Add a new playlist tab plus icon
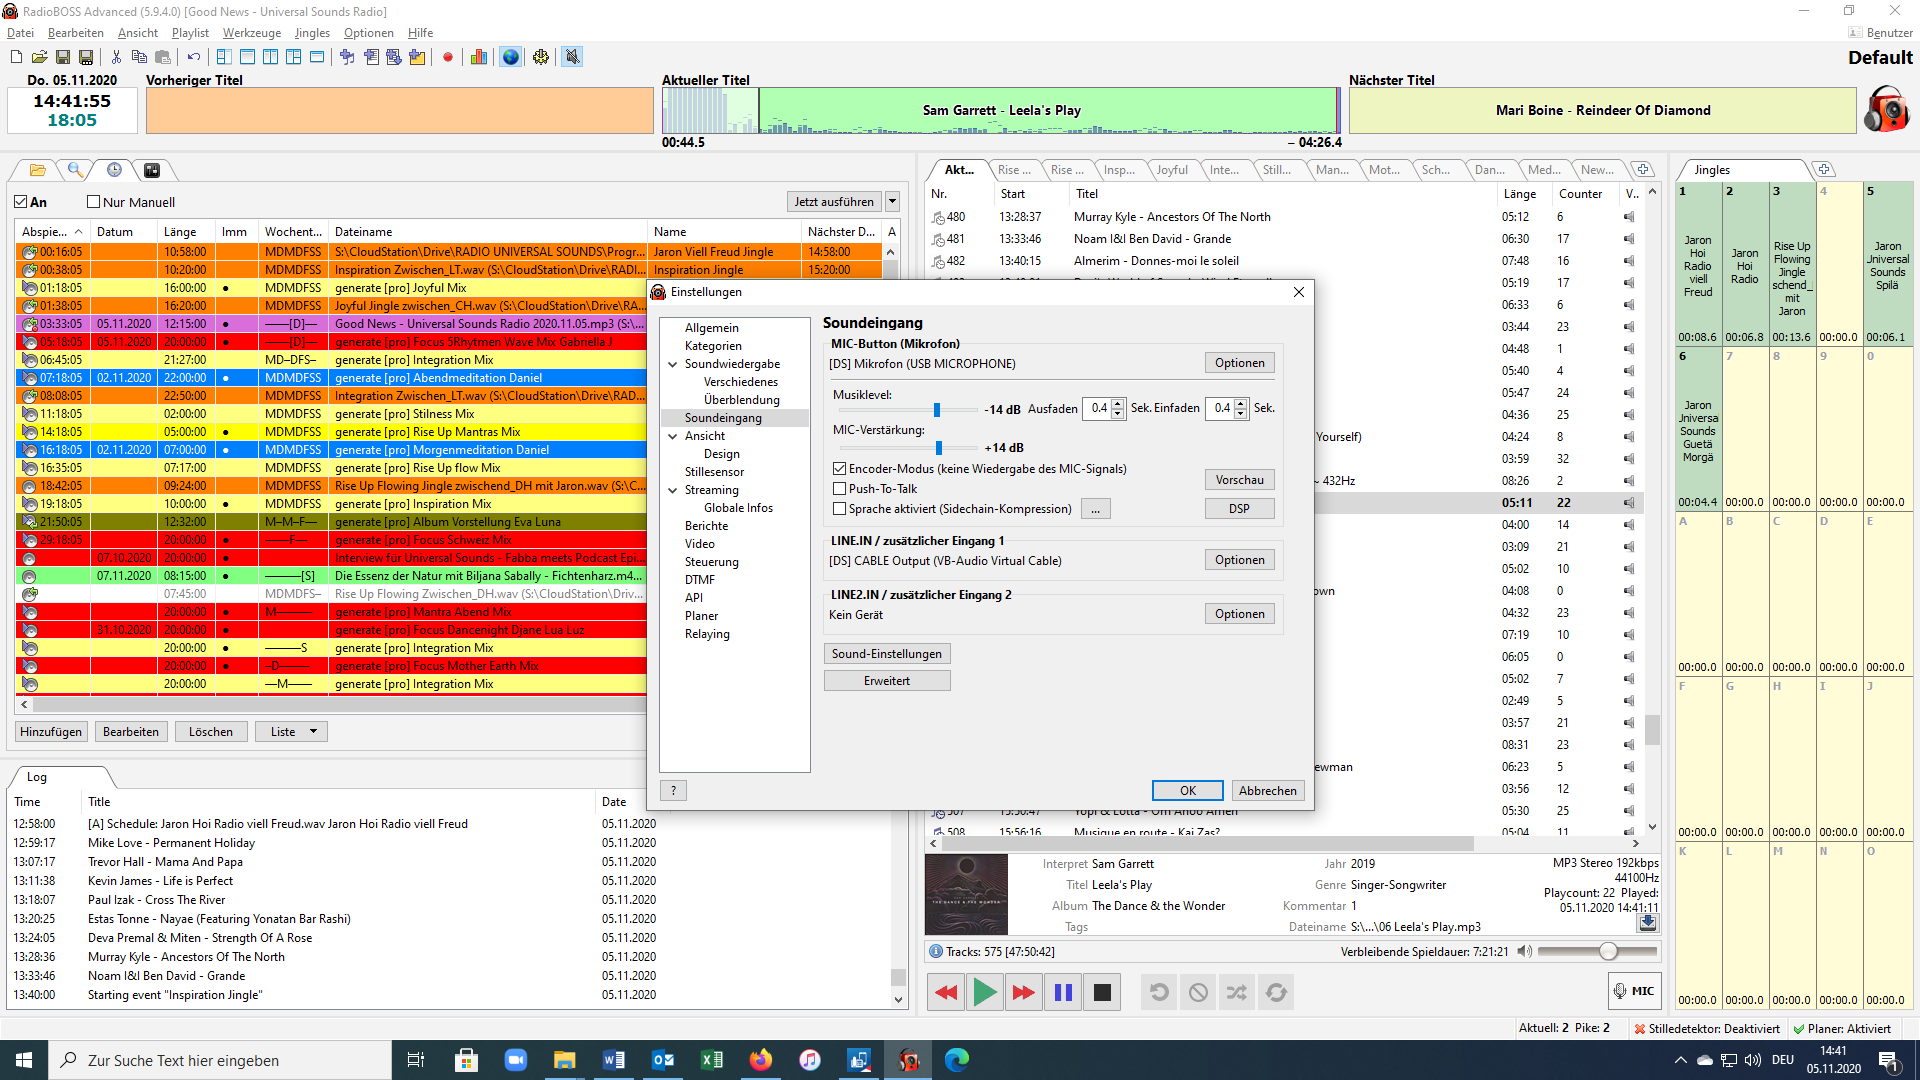 tap(1643, 169)
